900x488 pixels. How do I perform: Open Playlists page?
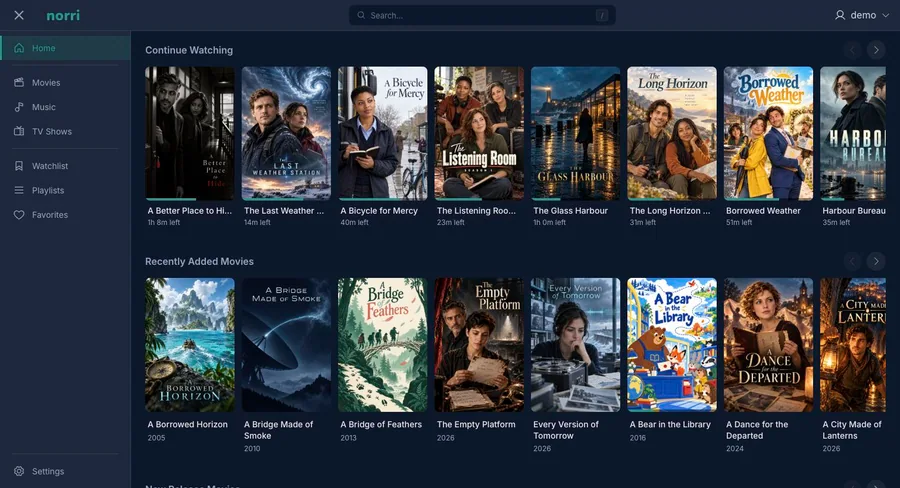65,191
